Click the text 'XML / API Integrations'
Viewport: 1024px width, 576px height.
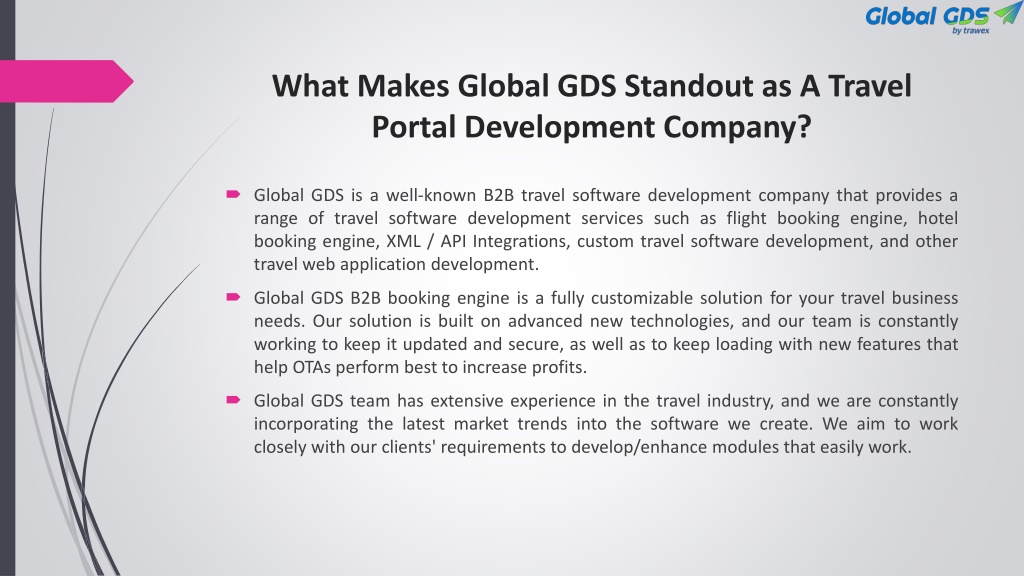coord(477,241)
